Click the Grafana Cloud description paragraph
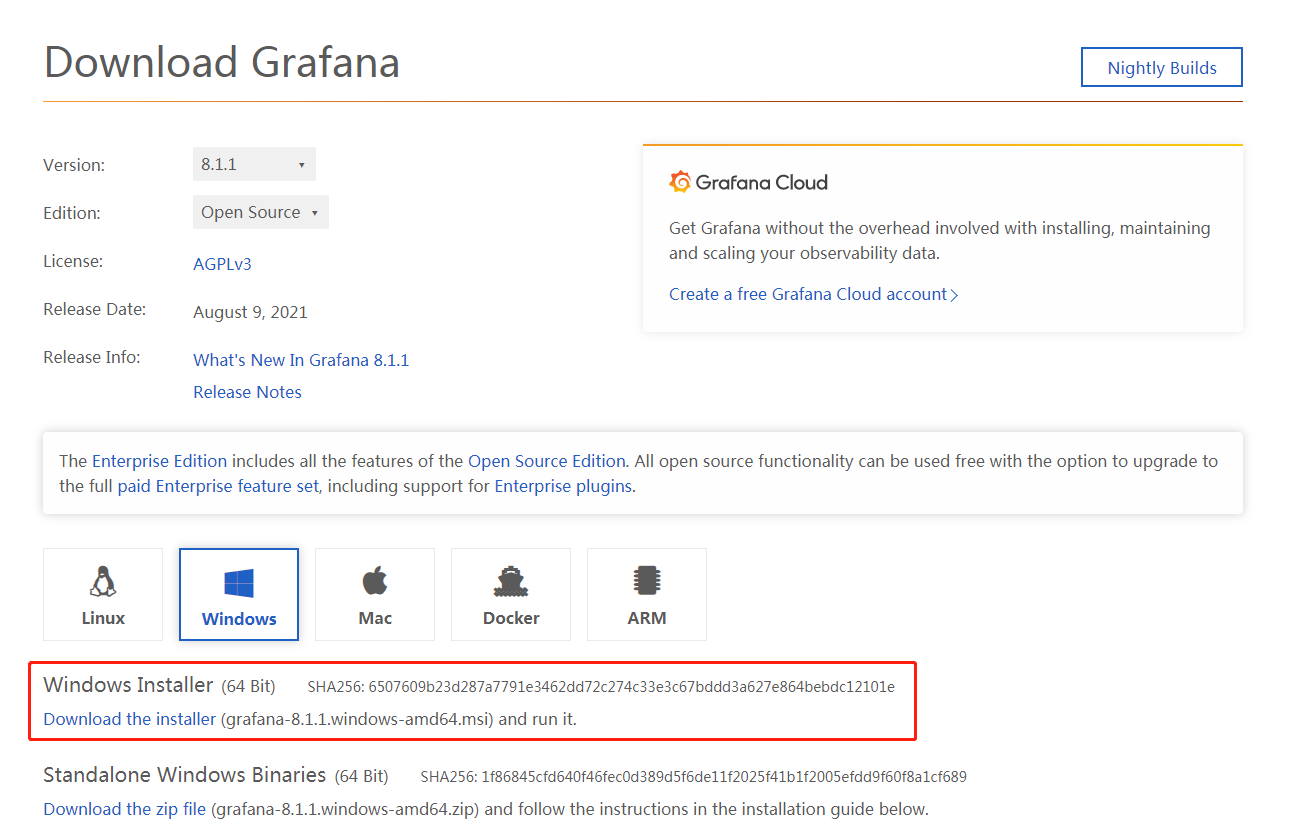The width and height of the screenshot is (1304, 834). [940, 241]
